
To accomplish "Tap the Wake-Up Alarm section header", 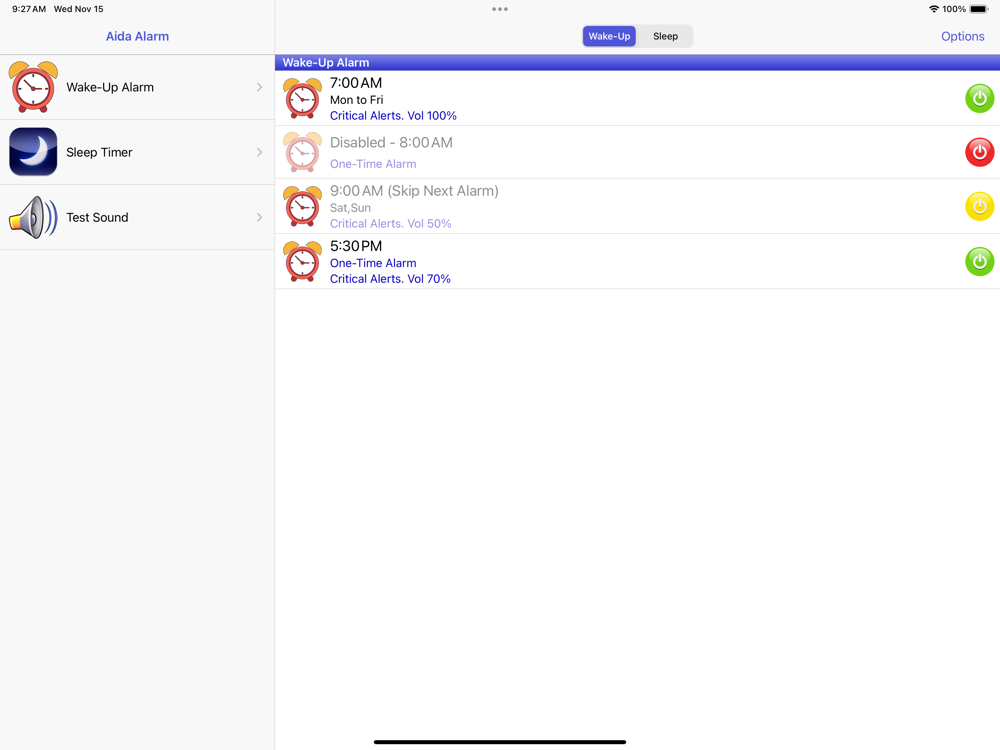I will 637,62.
